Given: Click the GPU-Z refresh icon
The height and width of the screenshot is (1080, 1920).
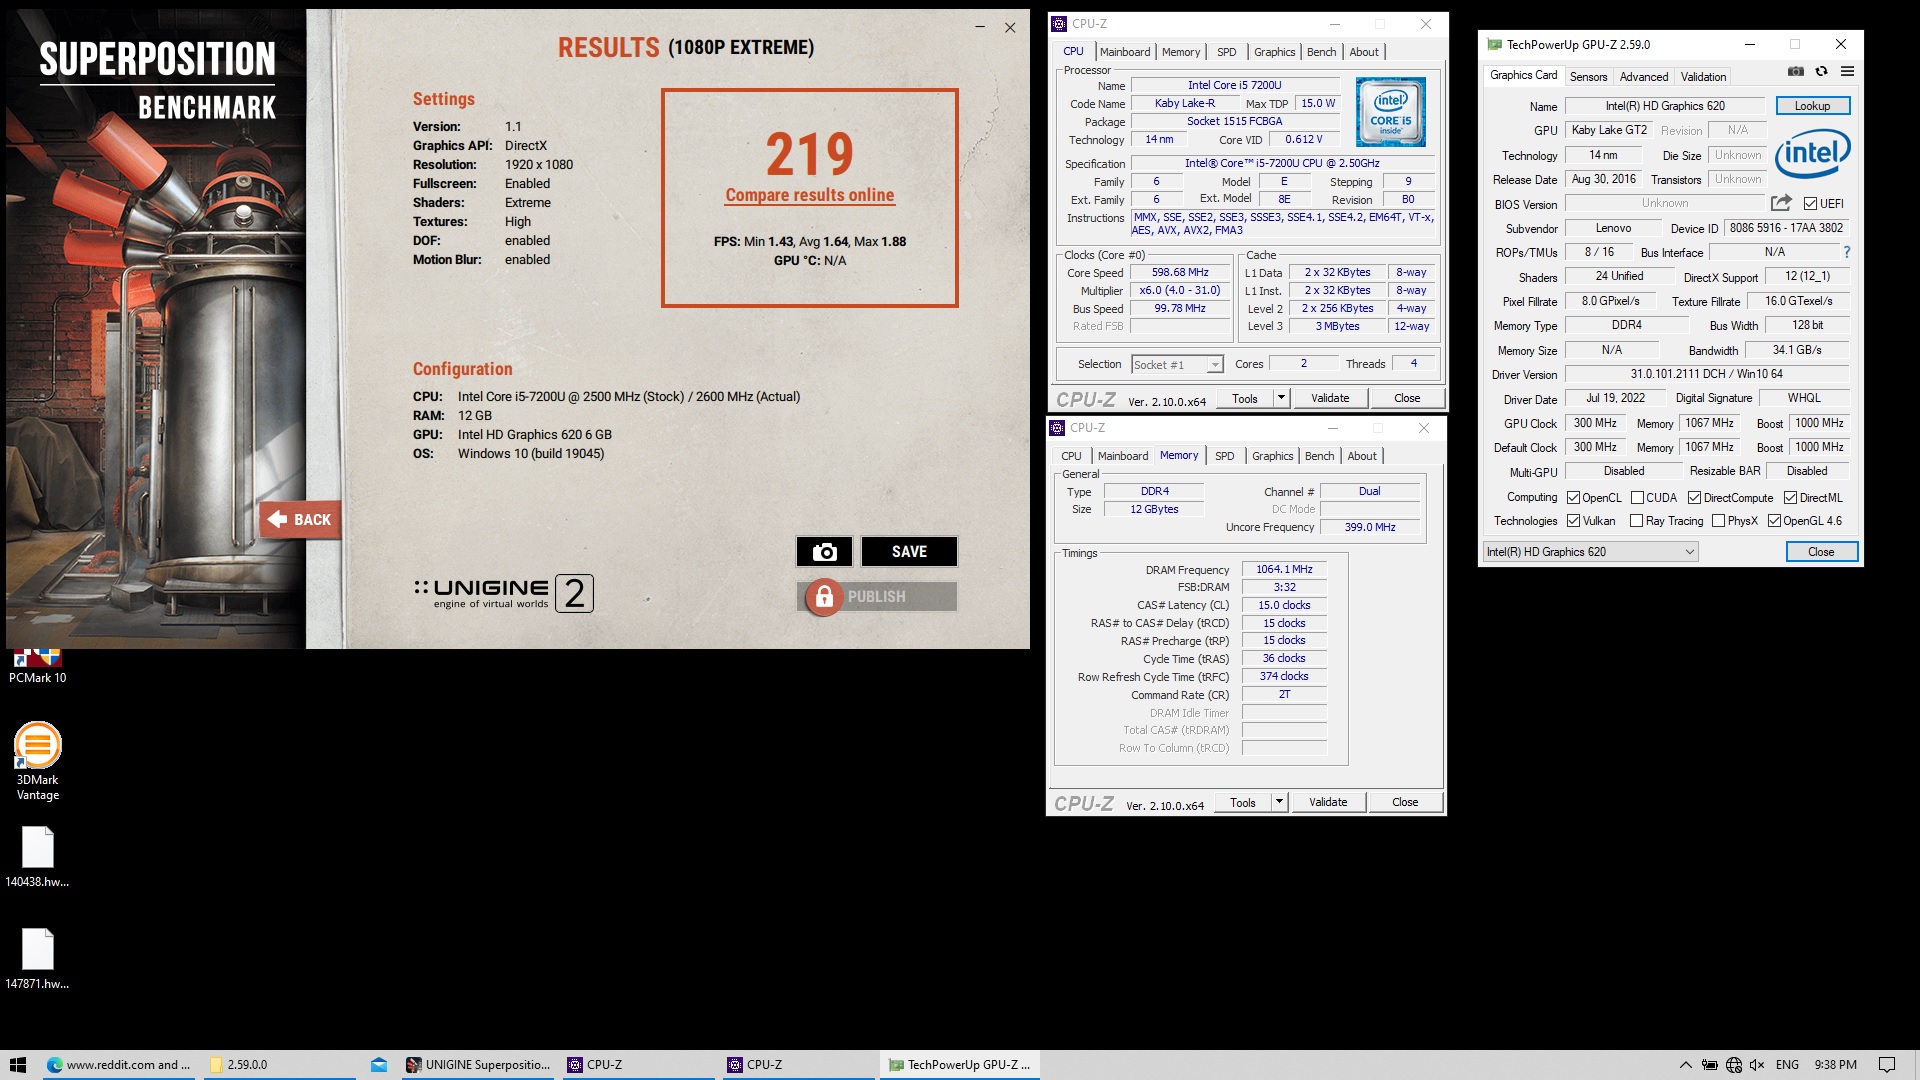Looking at the screenshot, I should [1821, 71].
